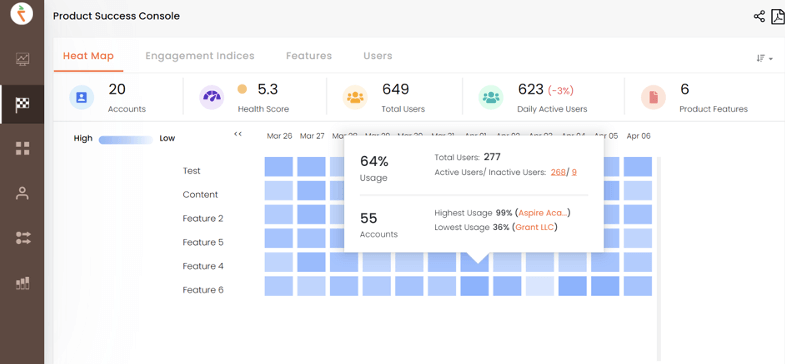Open the bar chart reports sidebar icon
This screenshot has width=785, height=364.
click(x=23, y=283)
